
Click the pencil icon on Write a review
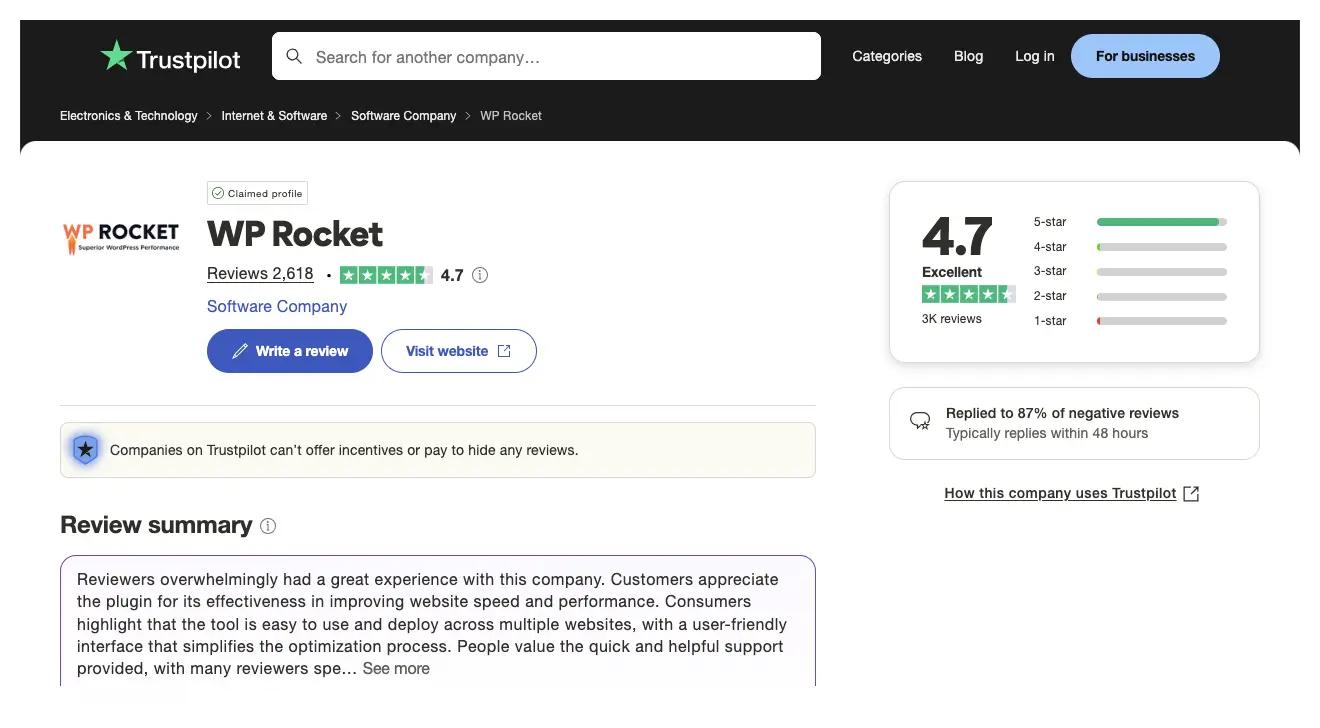(243, 351)
